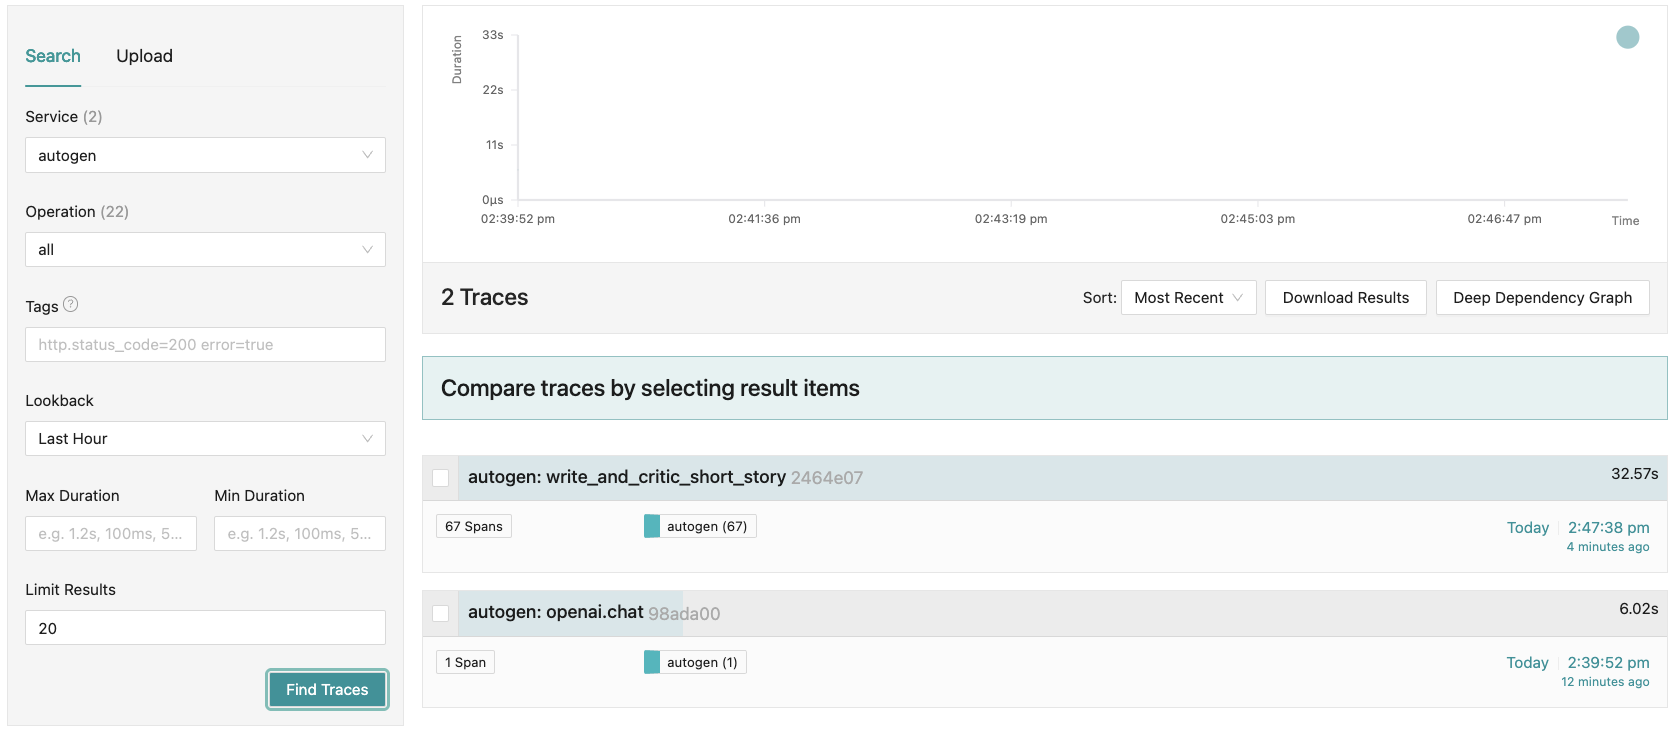Viewport: 1680px width, 748px height.
Task: Open the Deep Dependency Graph
Action: [1542, 298]
